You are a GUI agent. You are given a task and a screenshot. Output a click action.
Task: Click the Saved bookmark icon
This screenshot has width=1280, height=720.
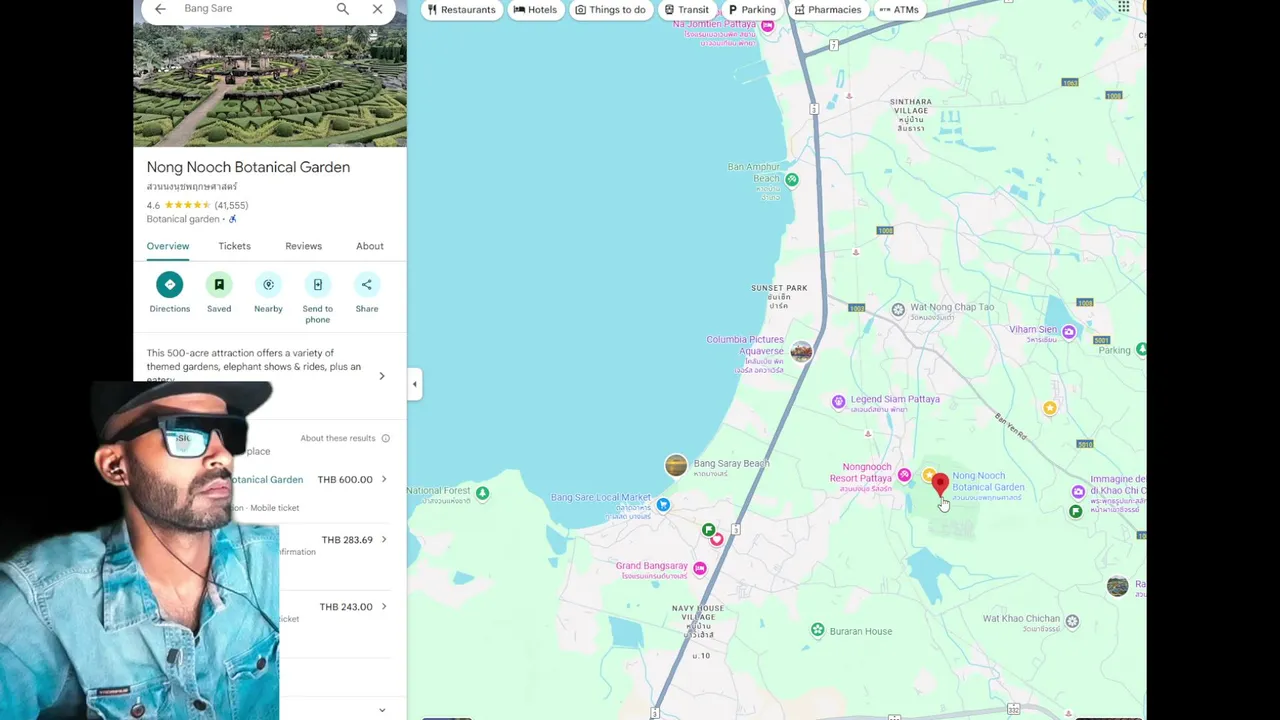(219, 285)
